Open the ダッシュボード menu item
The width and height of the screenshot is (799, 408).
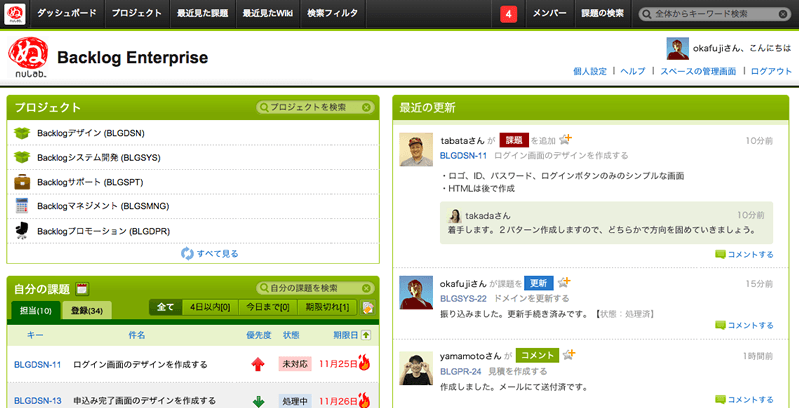67,14
